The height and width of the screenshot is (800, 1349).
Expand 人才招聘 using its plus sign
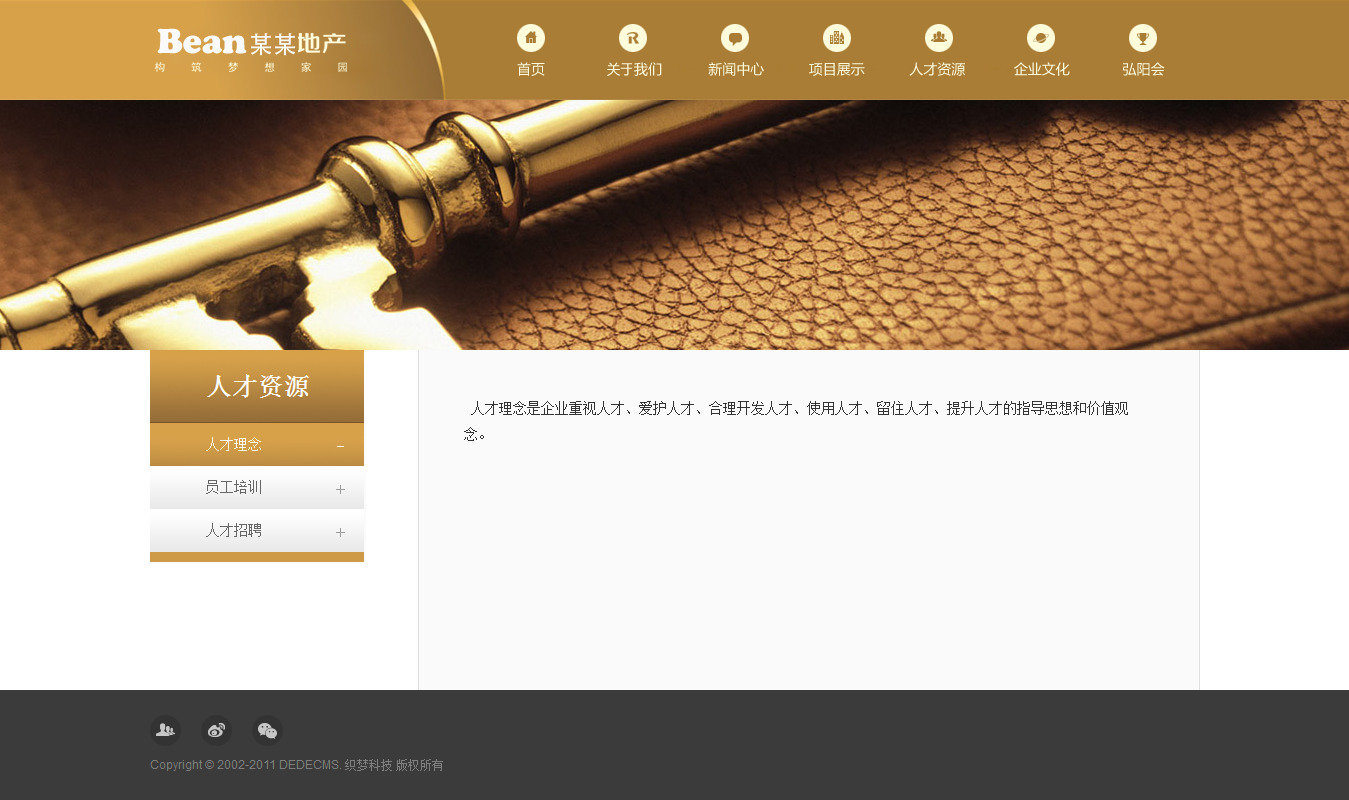(x=340, y=532)
